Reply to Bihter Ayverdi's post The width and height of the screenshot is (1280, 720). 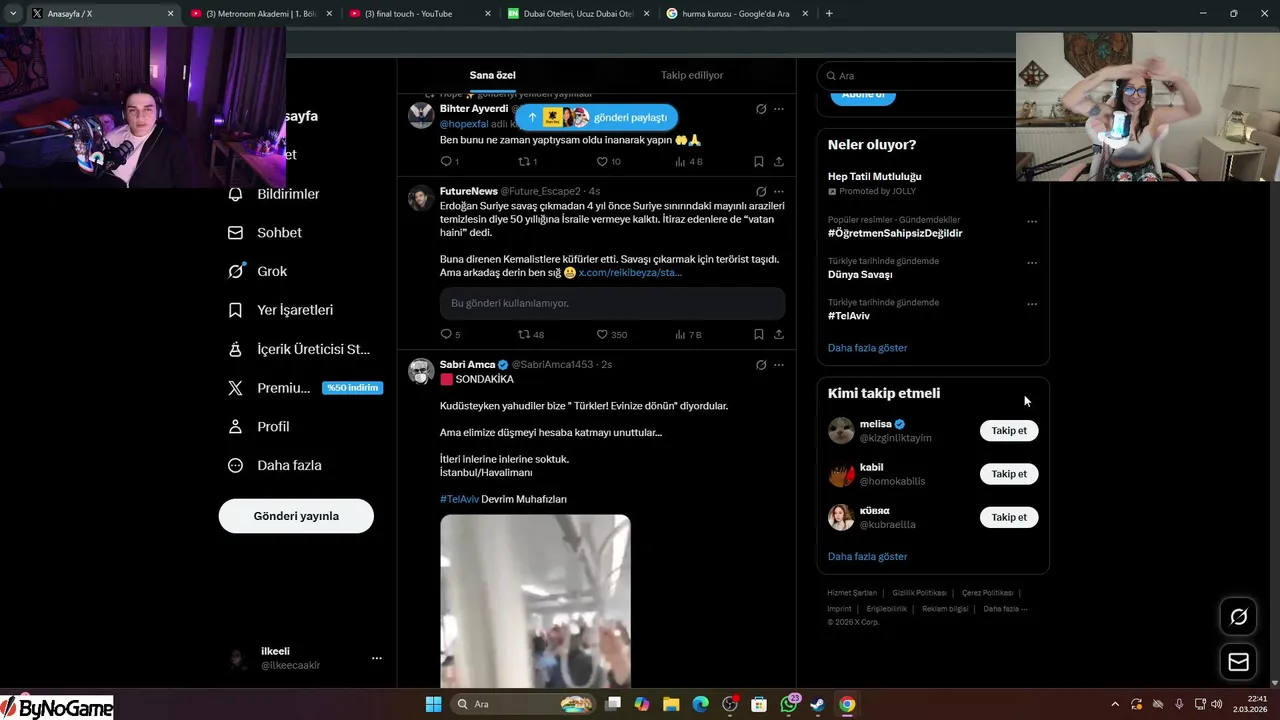(446, 161)
